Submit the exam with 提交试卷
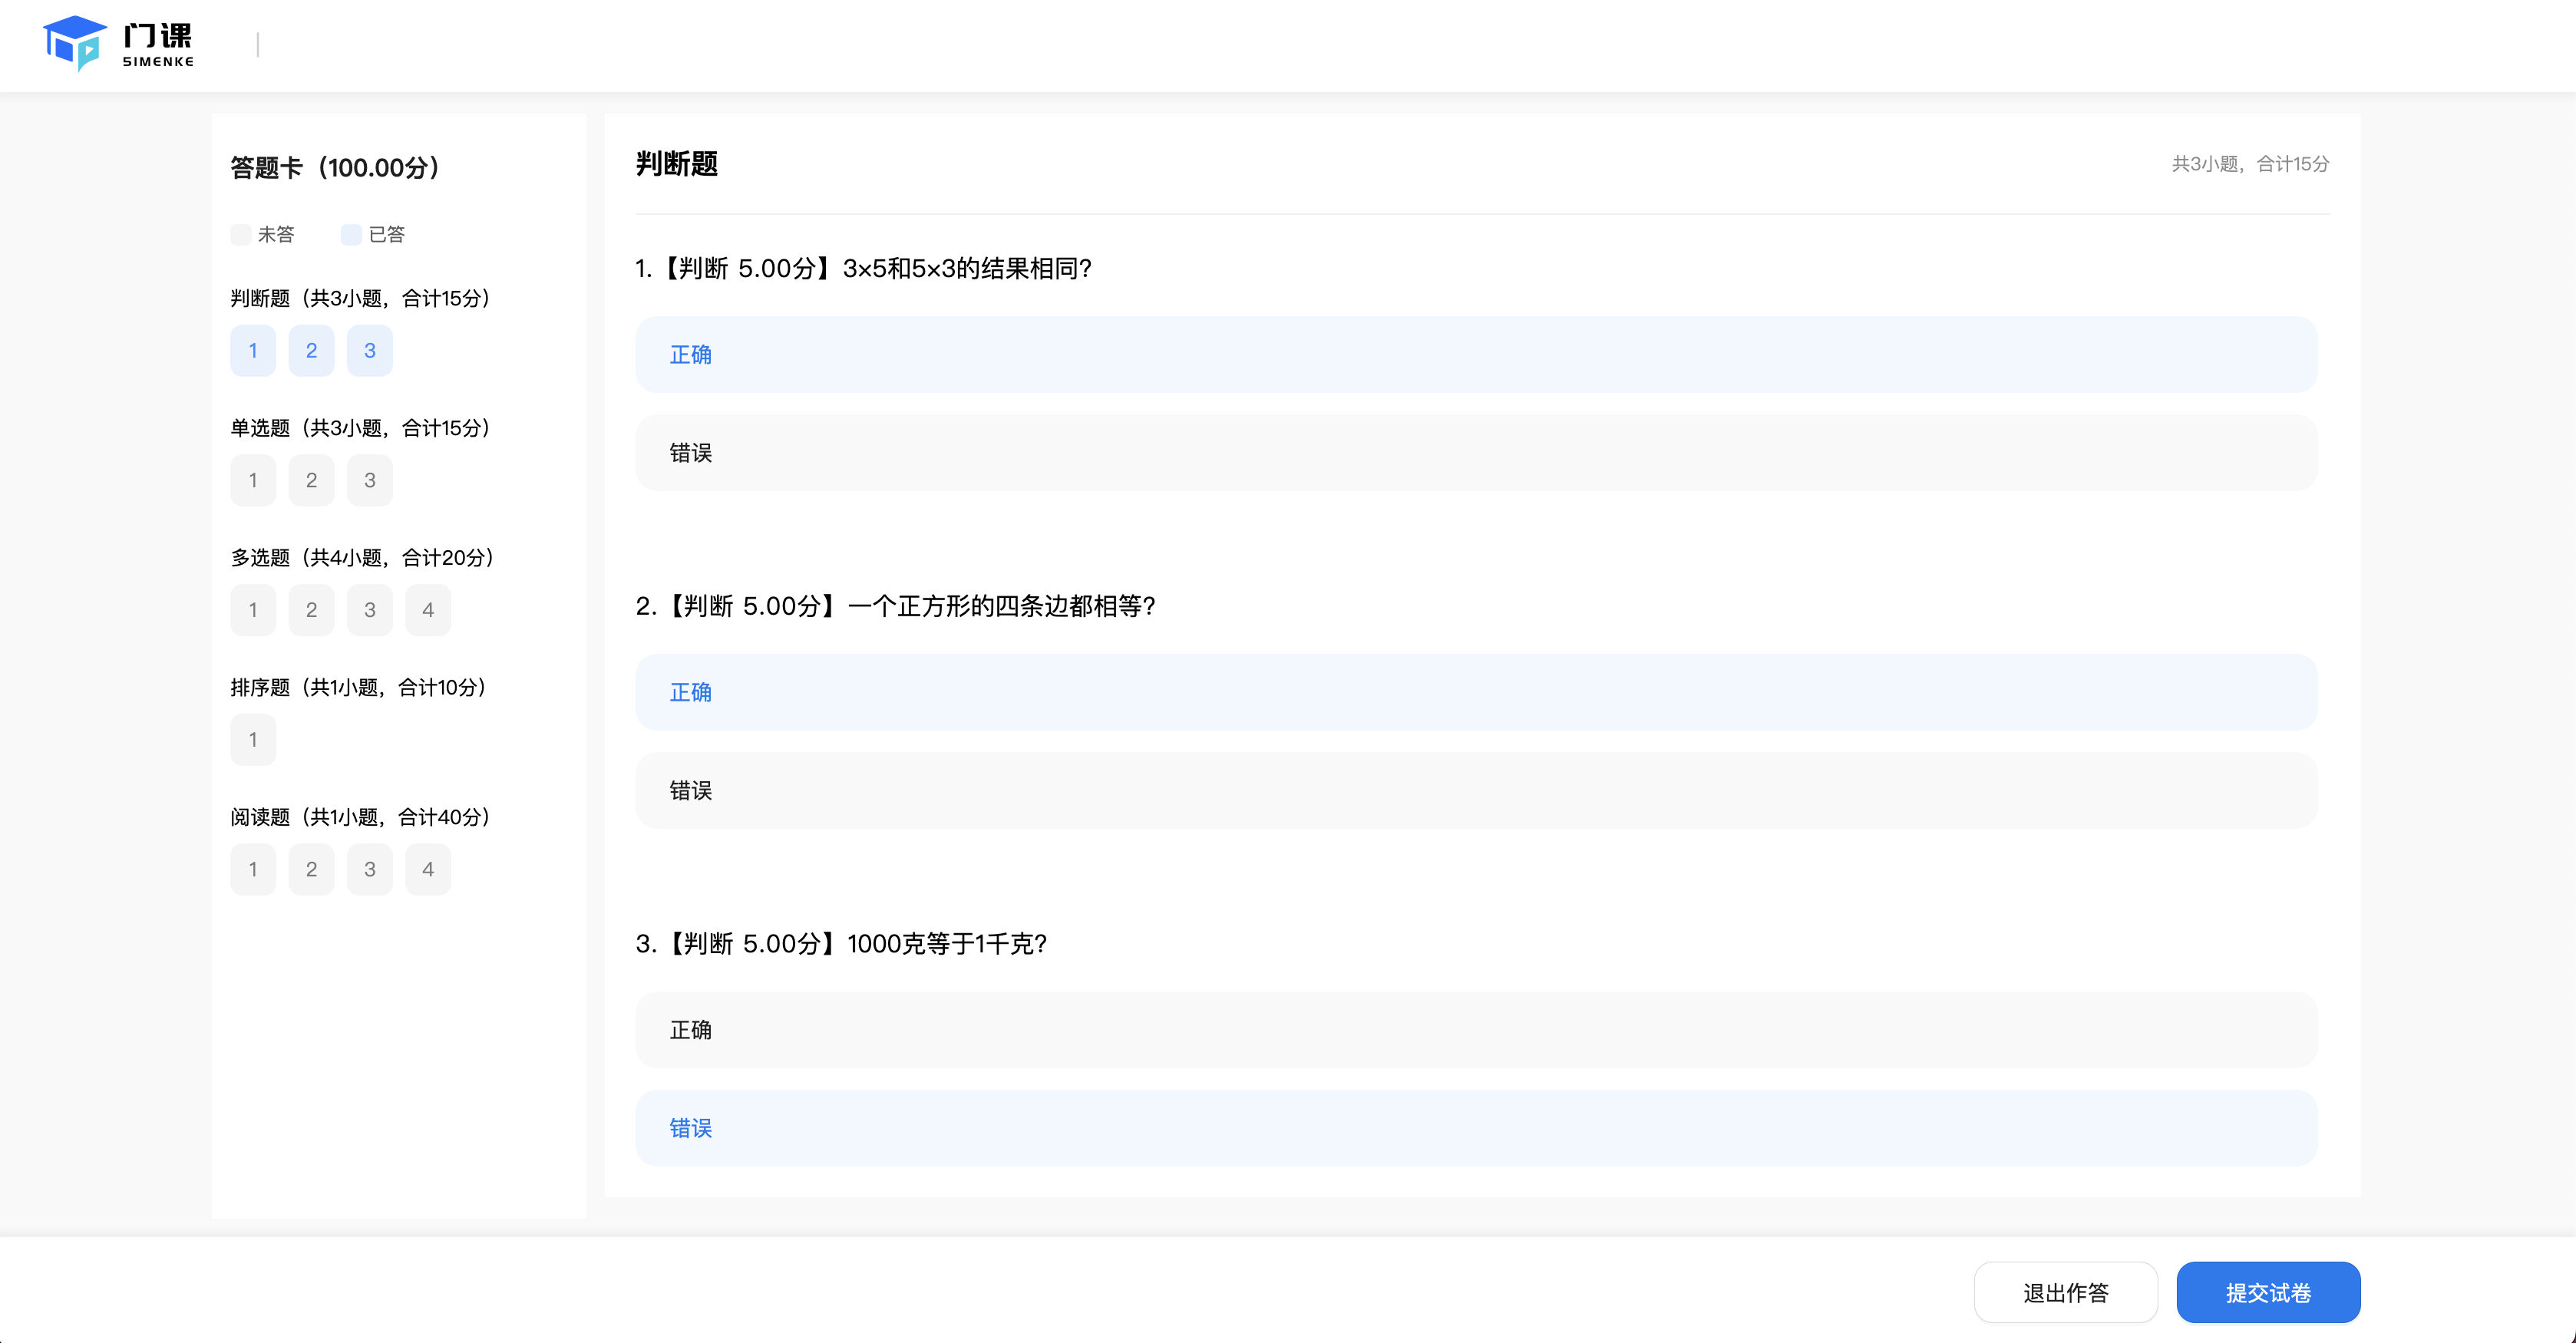 coord(2268,1292)
